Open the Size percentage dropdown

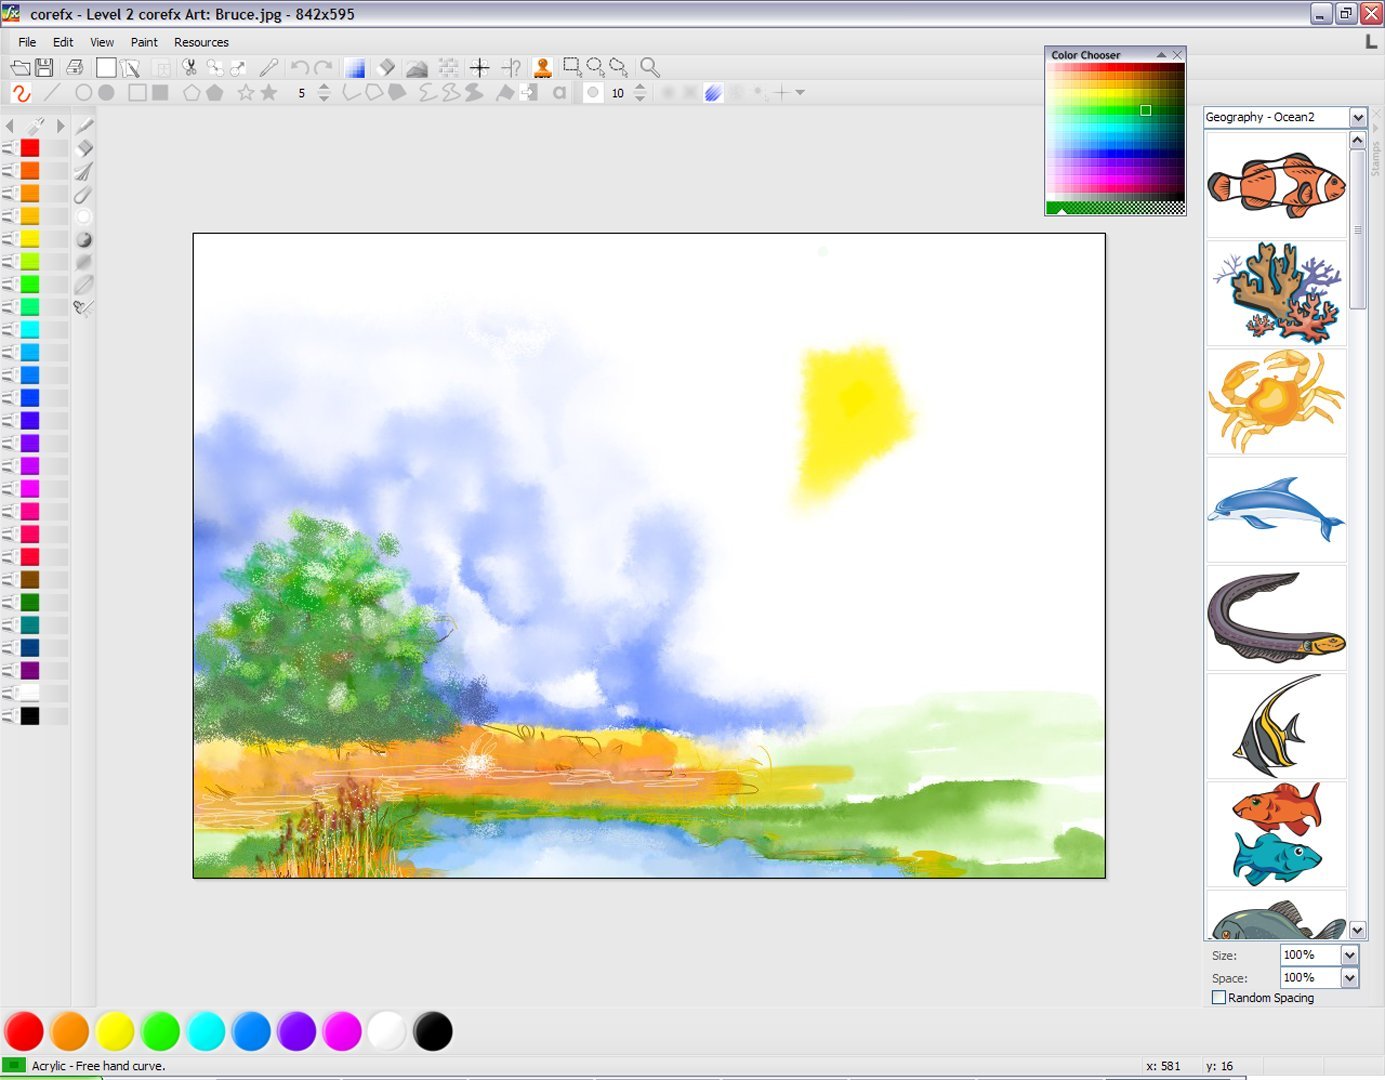[x=1348, y=954]
